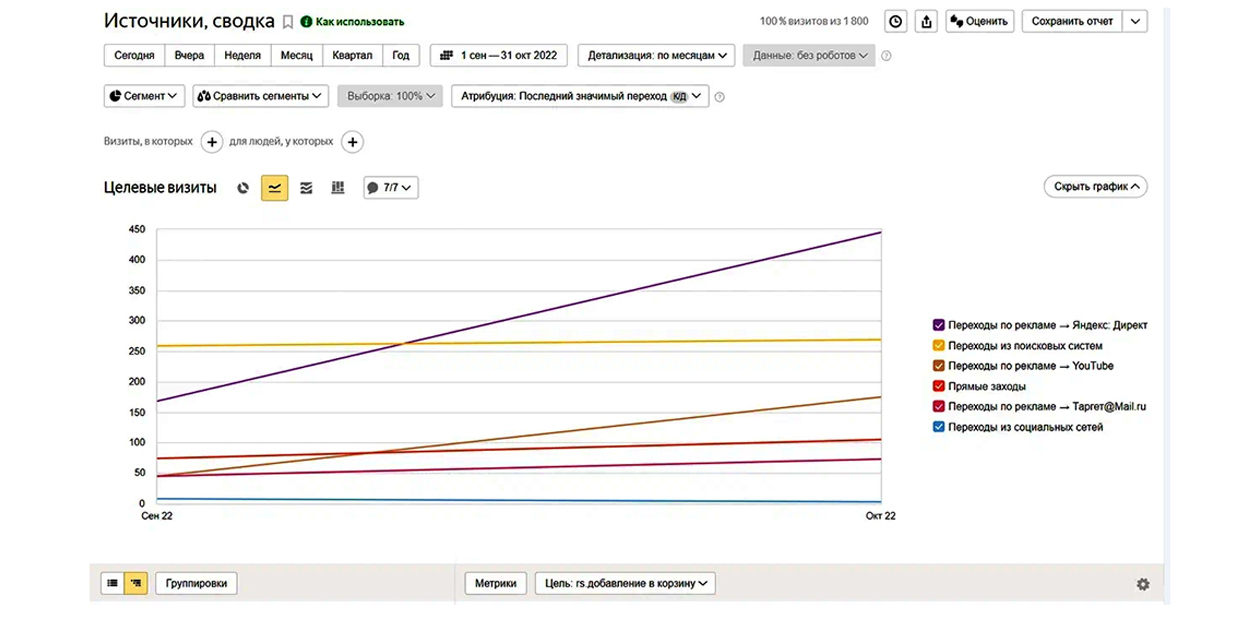Screen dimensions: 1260x619
Task: Collapse chart with Скрыть график button
Action: pyautogui.click(x=1095, y=187)
